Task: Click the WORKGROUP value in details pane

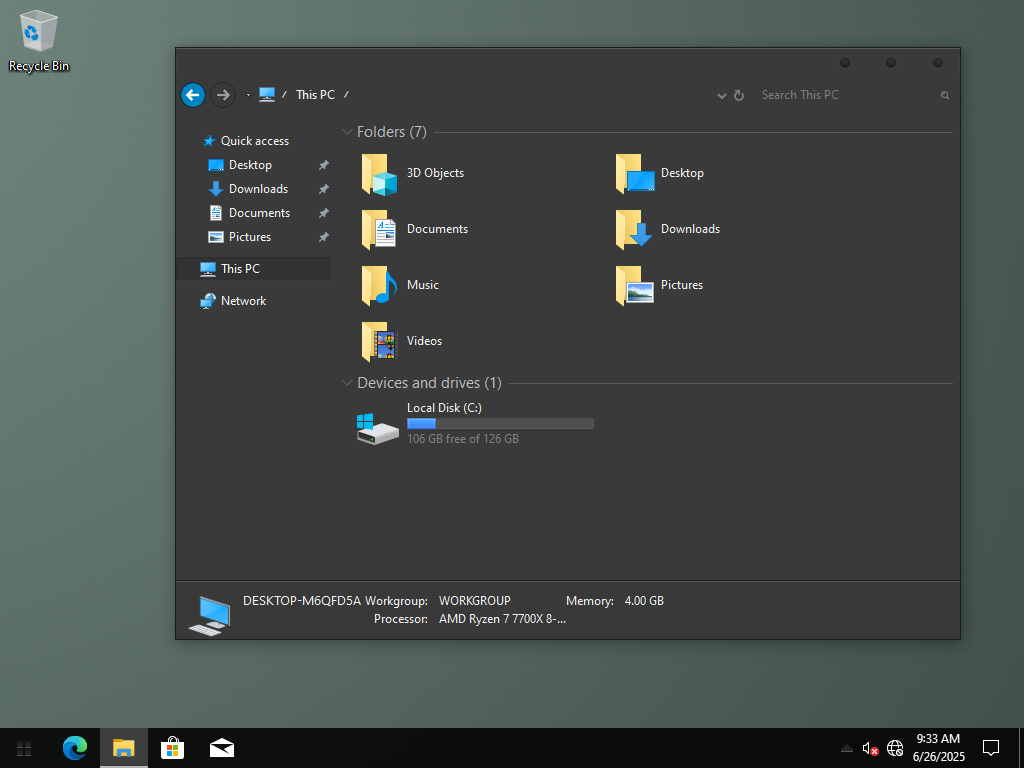Action: tap(475, 601)
